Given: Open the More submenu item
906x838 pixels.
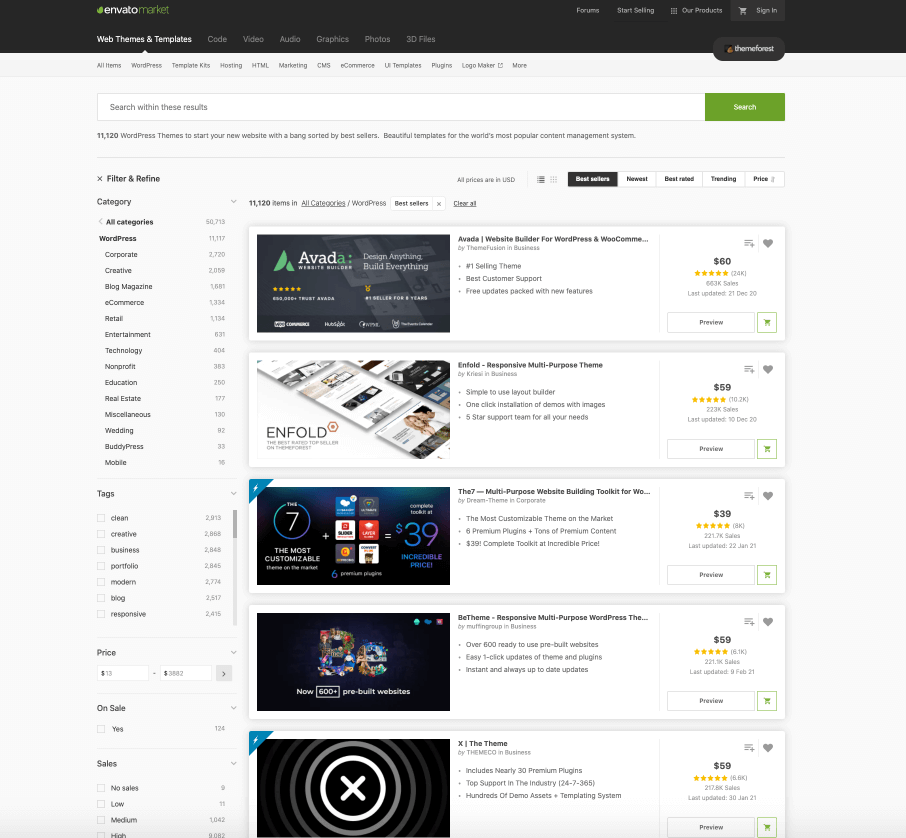Looking at the screenshot, I should [x=519, y=65].
